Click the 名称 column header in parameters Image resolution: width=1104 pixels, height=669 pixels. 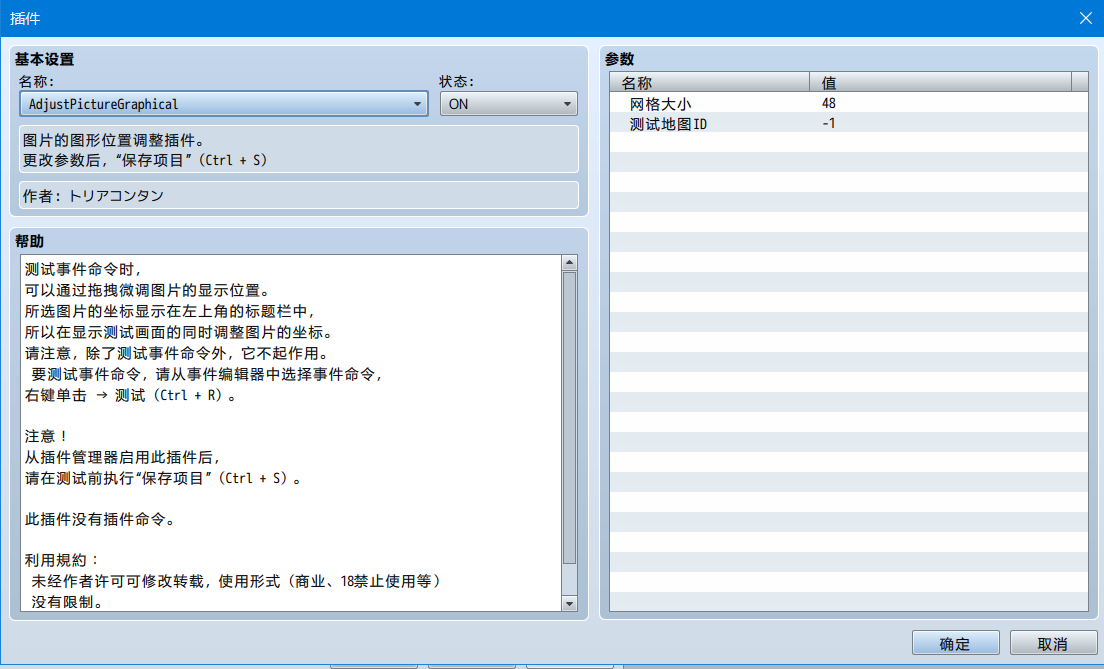(710, 82)
